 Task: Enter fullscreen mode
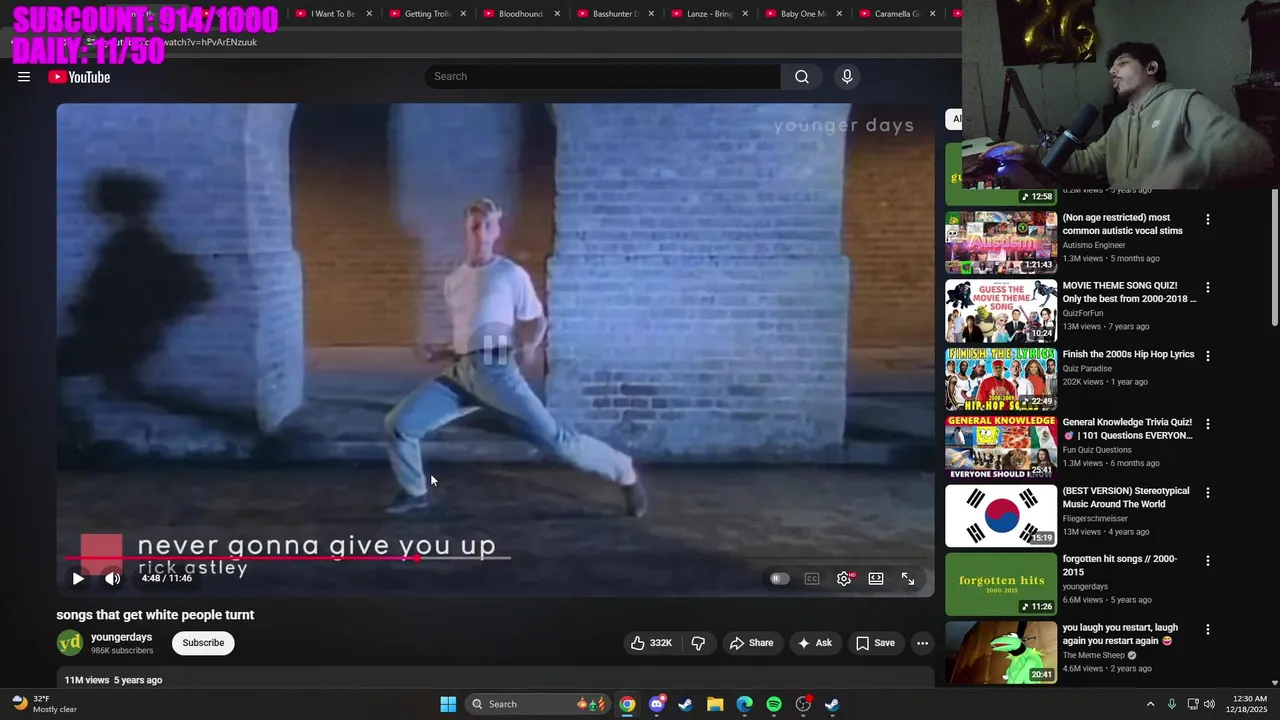[x=908, y=578]
